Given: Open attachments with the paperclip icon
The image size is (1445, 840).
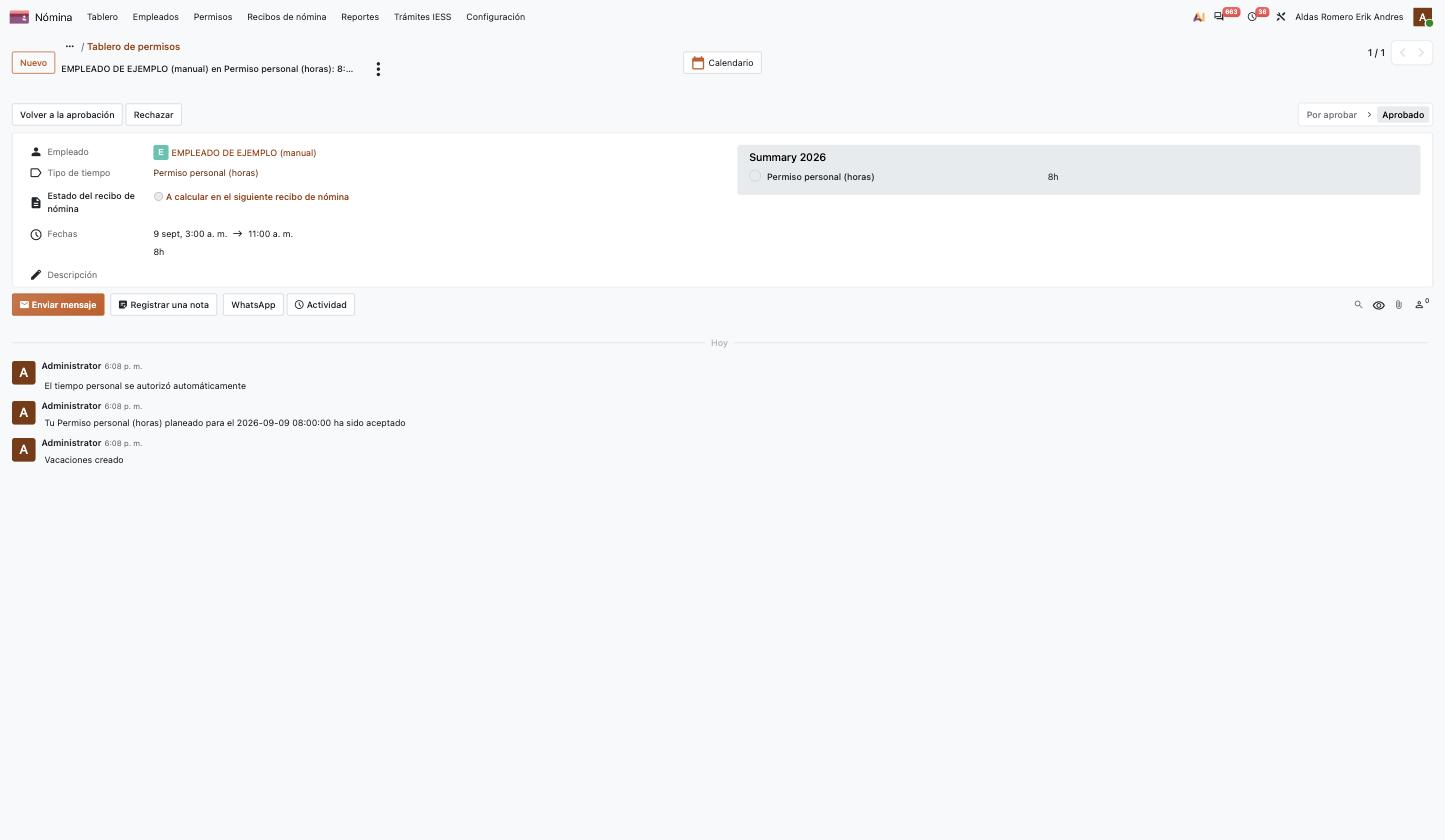Looking at the screenshot, I should pyautogui.click(x=1398, y=305).
